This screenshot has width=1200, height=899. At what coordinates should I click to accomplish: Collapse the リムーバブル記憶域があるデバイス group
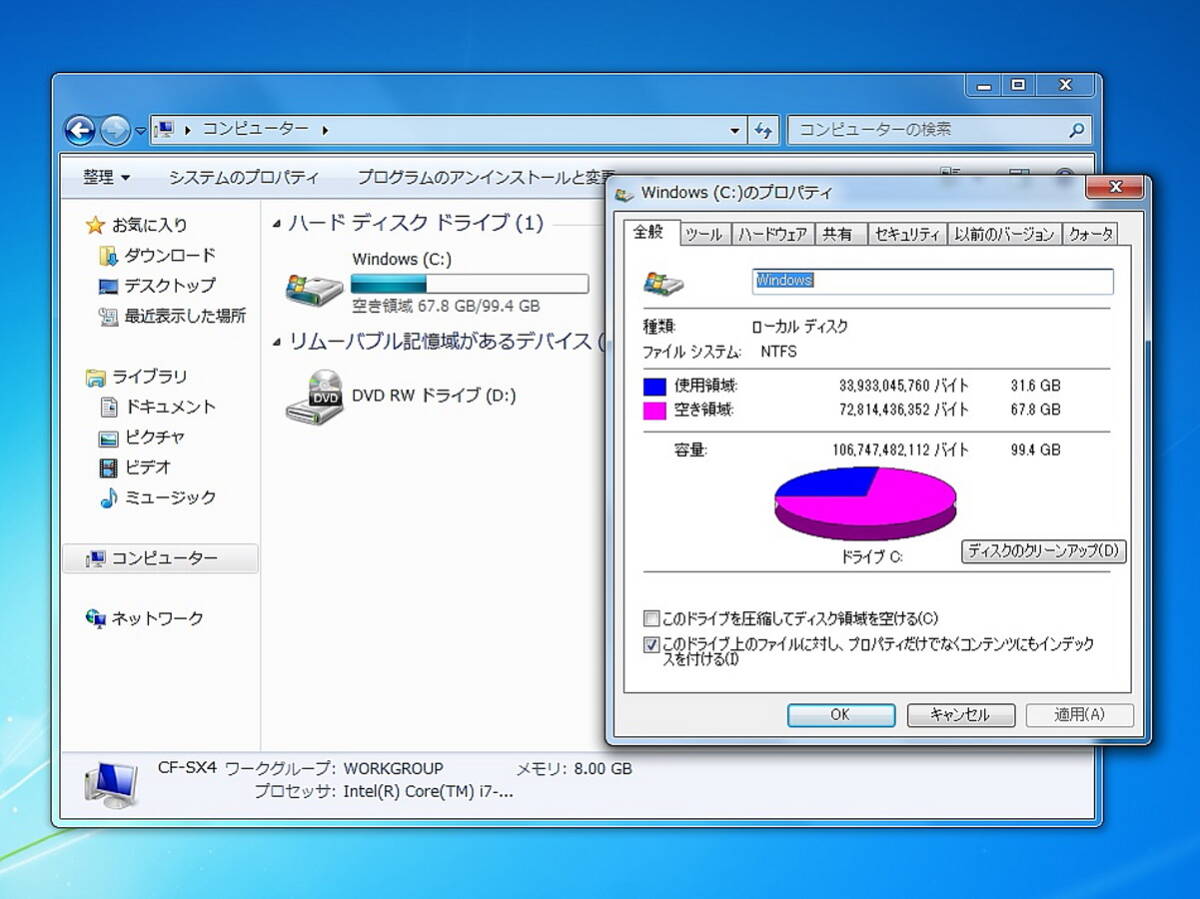[x=277, y=343]
